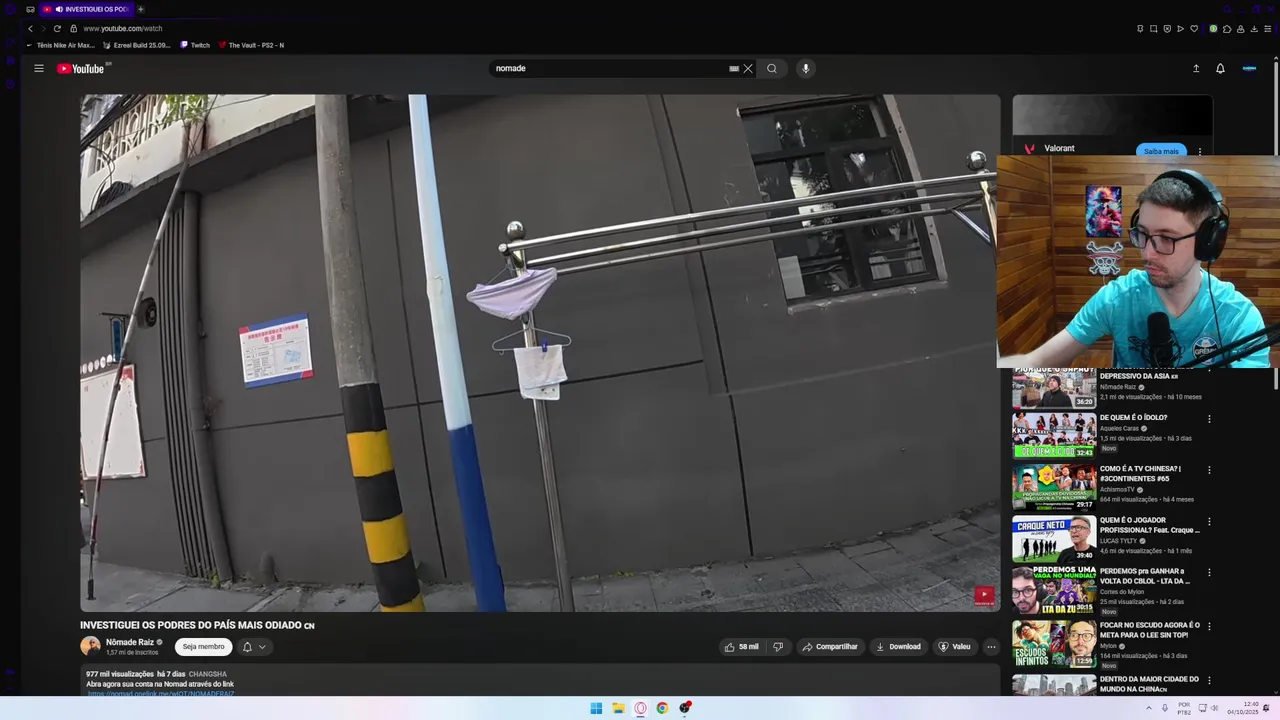
Task: Dislike the video with thumbs down
Action: tap(778, 647)
